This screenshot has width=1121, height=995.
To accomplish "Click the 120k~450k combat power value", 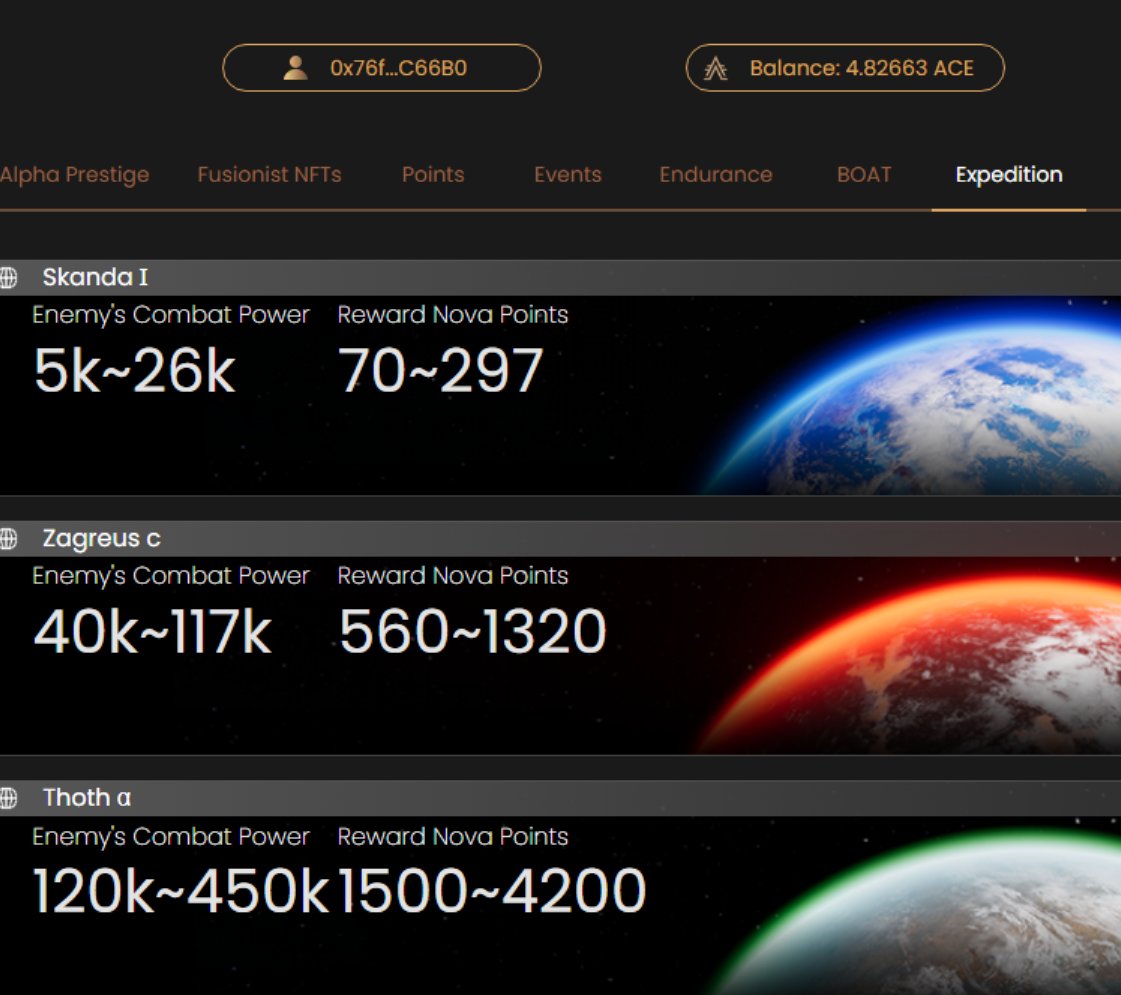I will pos(181,891).
